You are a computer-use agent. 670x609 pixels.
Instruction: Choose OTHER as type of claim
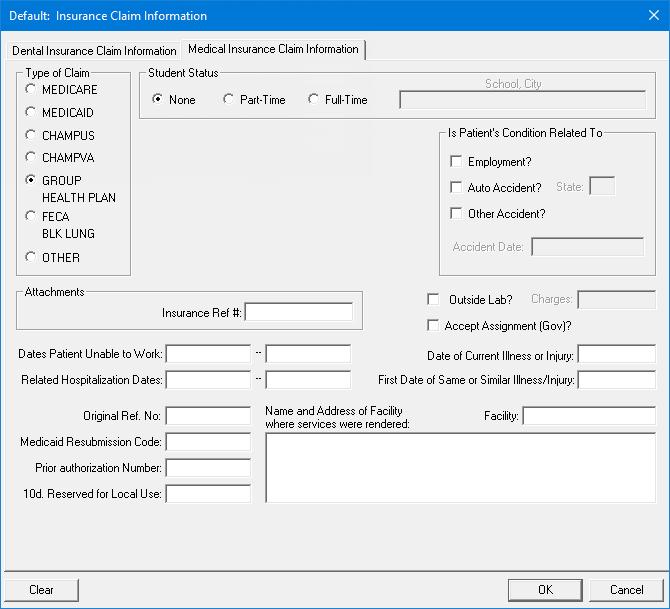(31, 257)
